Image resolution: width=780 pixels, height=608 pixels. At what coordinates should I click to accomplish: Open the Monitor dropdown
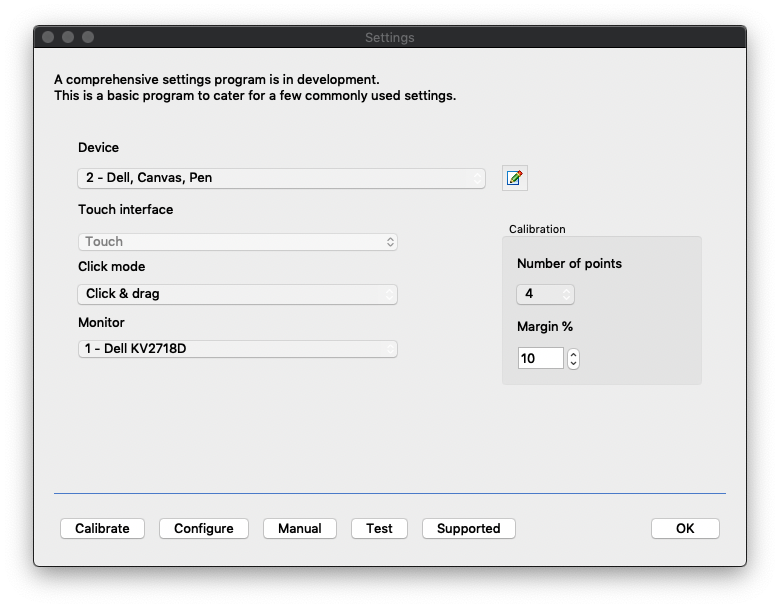[238, 349]
